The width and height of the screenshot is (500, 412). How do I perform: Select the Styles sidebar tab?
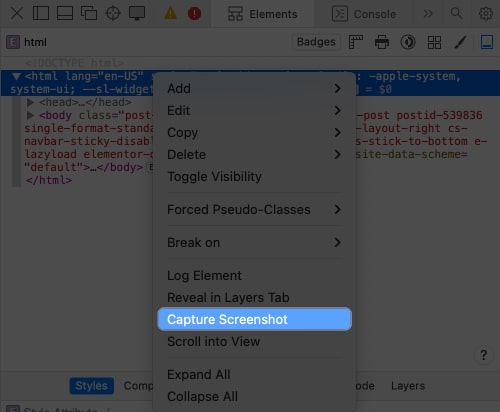92,386
